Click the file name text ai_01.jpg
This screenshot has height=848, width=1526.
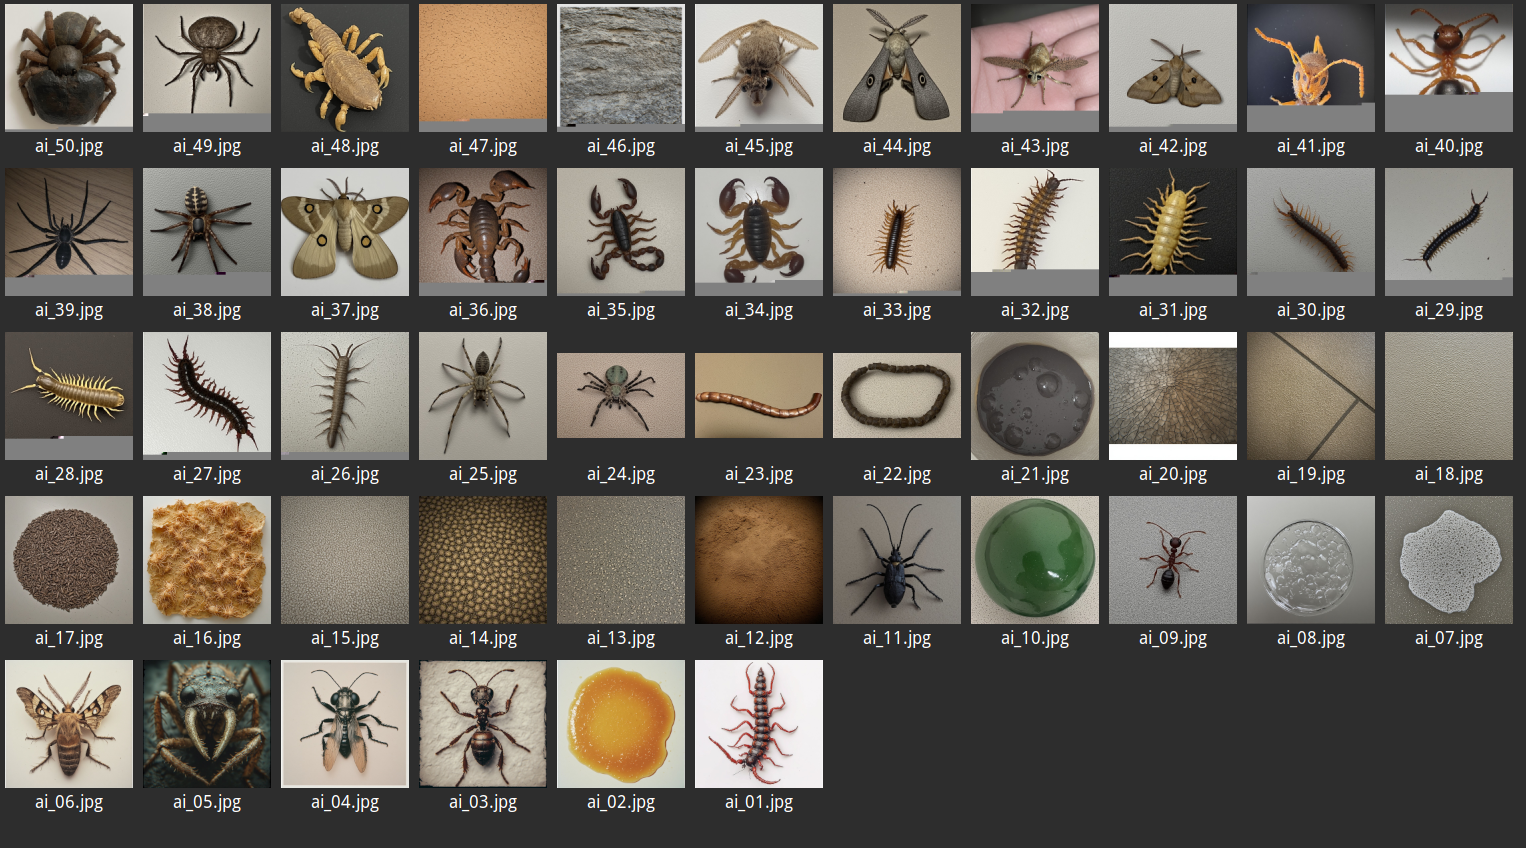click(x=759, y=802)
